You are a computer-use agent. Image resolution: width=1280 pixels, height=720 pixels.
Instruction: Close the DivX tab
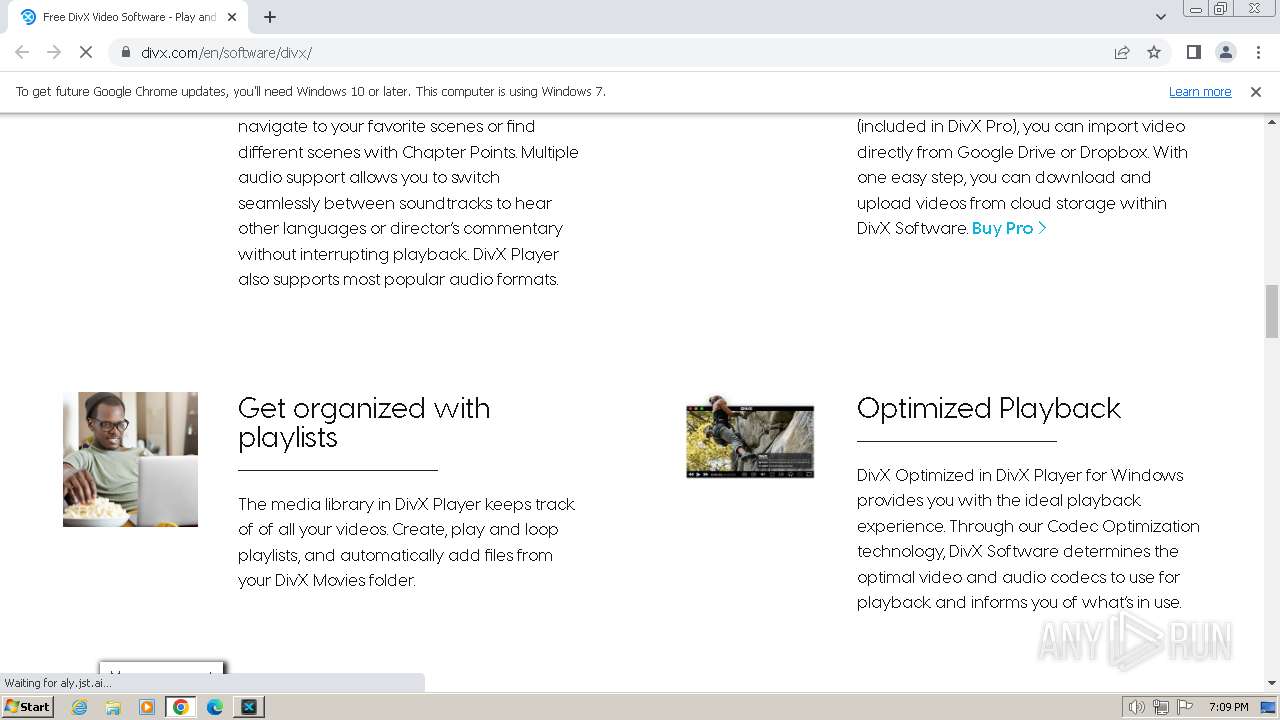(232, 17)
